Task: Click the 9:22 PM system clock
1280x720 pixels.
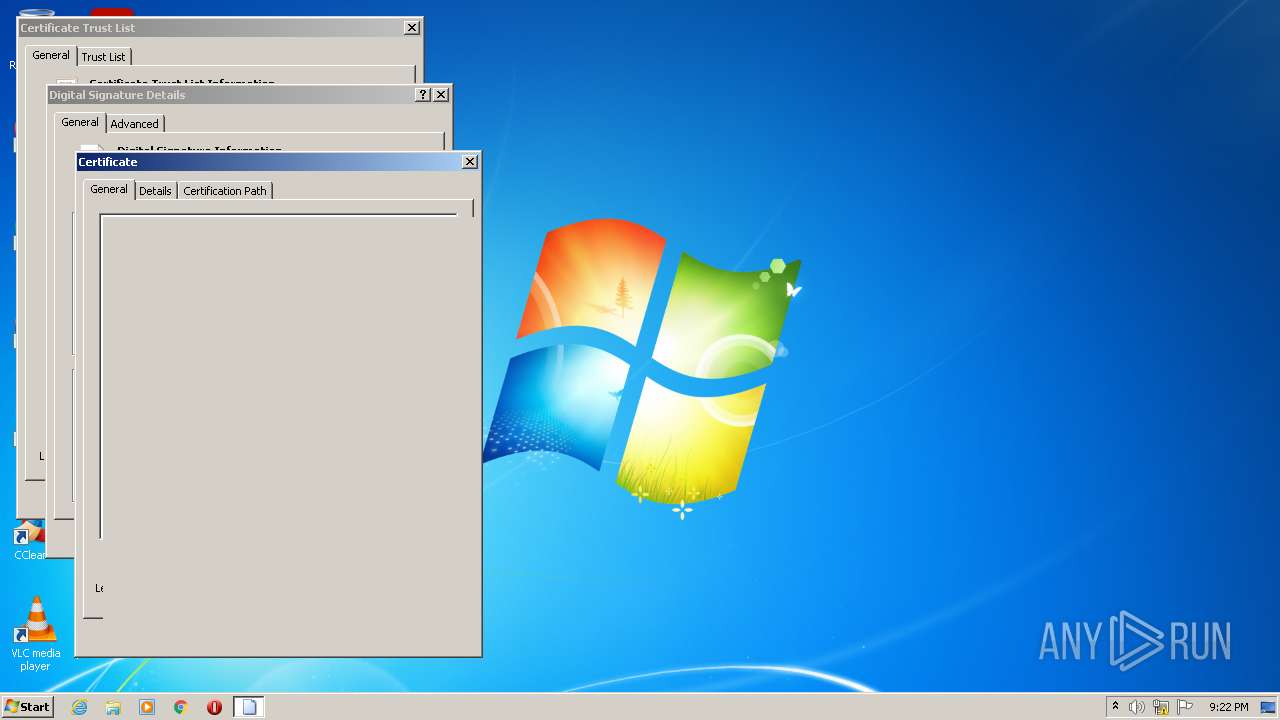Action: click(x=1228, y=707)
